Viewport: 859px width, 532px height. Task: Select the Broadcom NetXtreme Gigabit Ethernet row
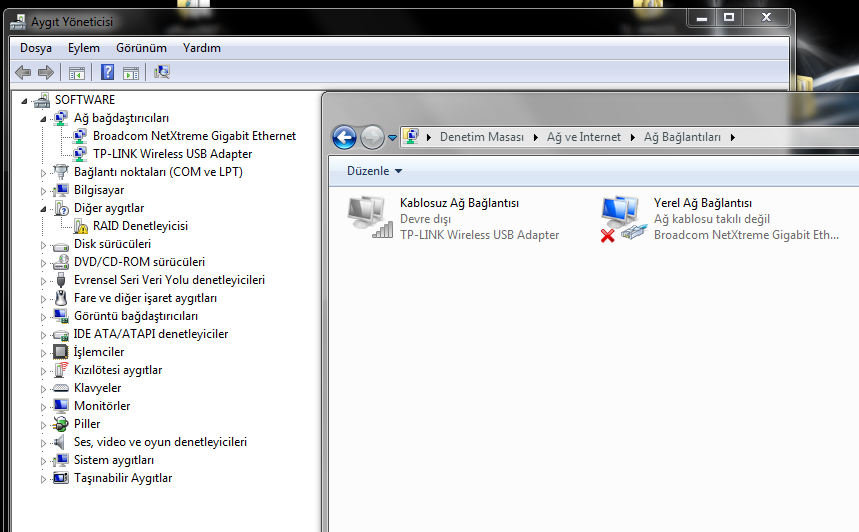[x=194, y=136]
